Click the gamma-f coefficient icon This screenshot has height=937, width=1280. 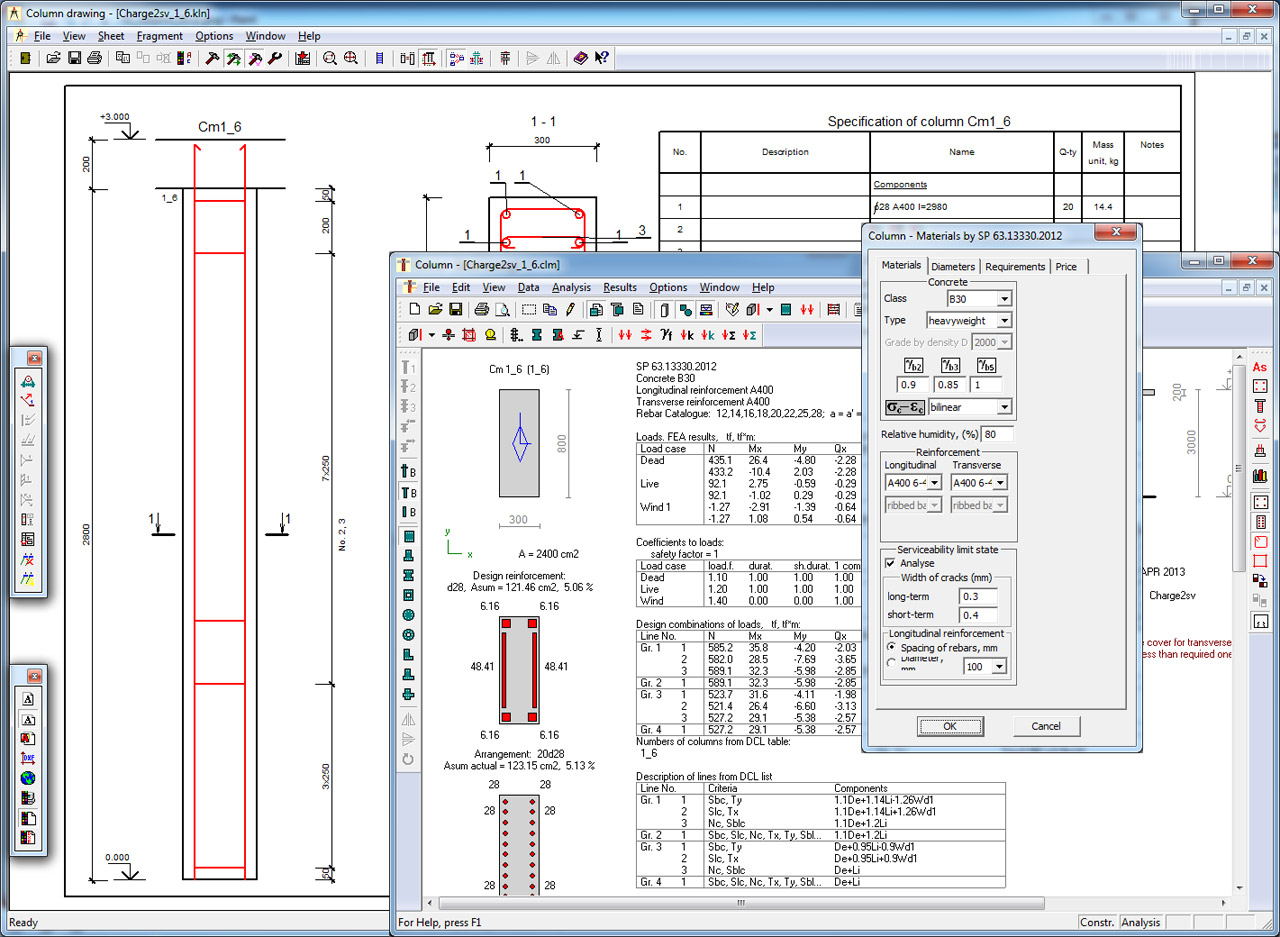click(666, 335)
